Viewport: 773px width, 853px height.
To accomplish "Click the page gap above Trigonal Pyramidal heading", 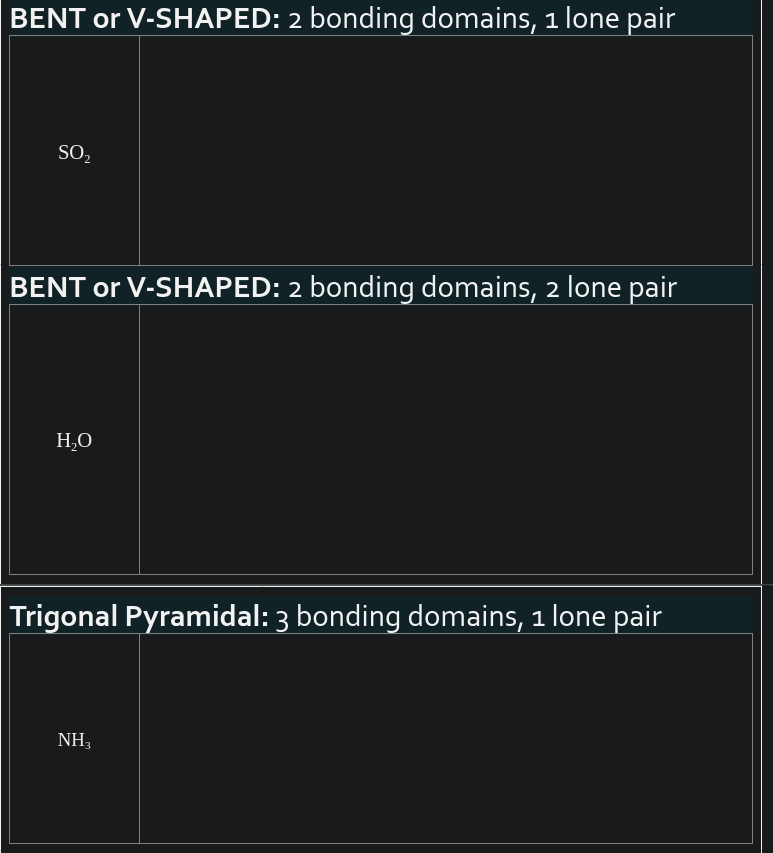I will 380,591.
